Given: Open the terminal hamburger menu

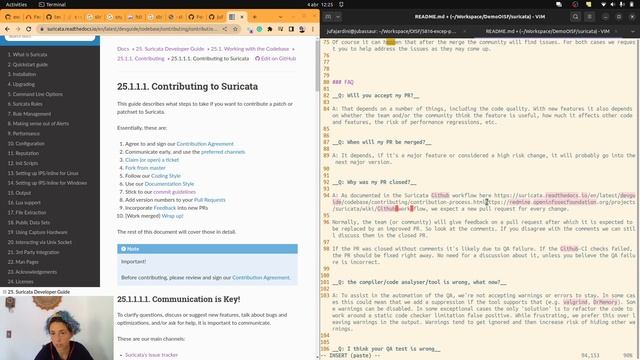Looking at the screenshot, I should (589, 17).
